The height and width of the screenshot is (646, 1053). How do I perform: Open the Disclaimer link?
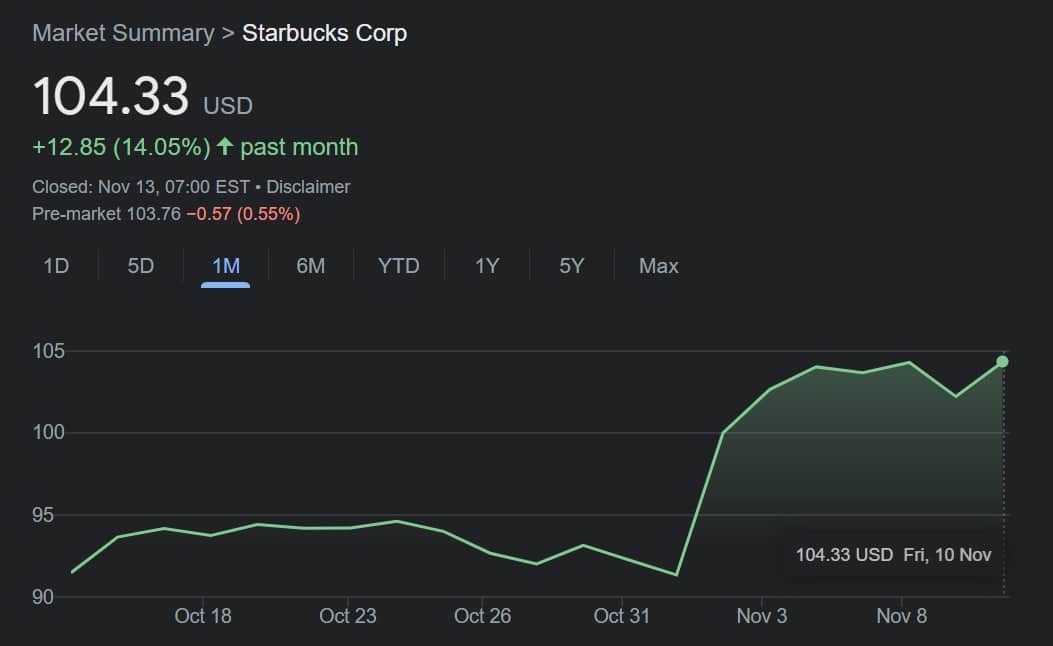coord(308,187)
